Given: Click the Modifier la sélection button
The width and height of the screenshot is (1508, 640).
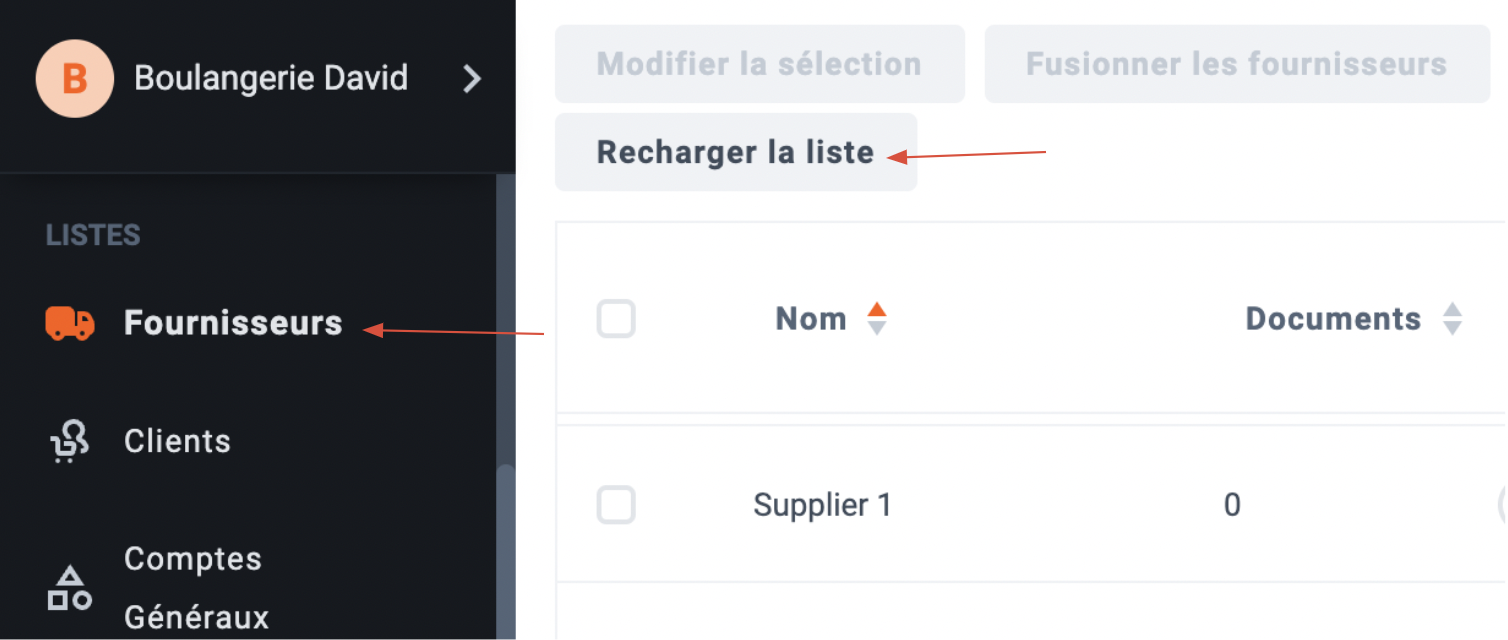Looking at the screenshot, I should (760, 64).
